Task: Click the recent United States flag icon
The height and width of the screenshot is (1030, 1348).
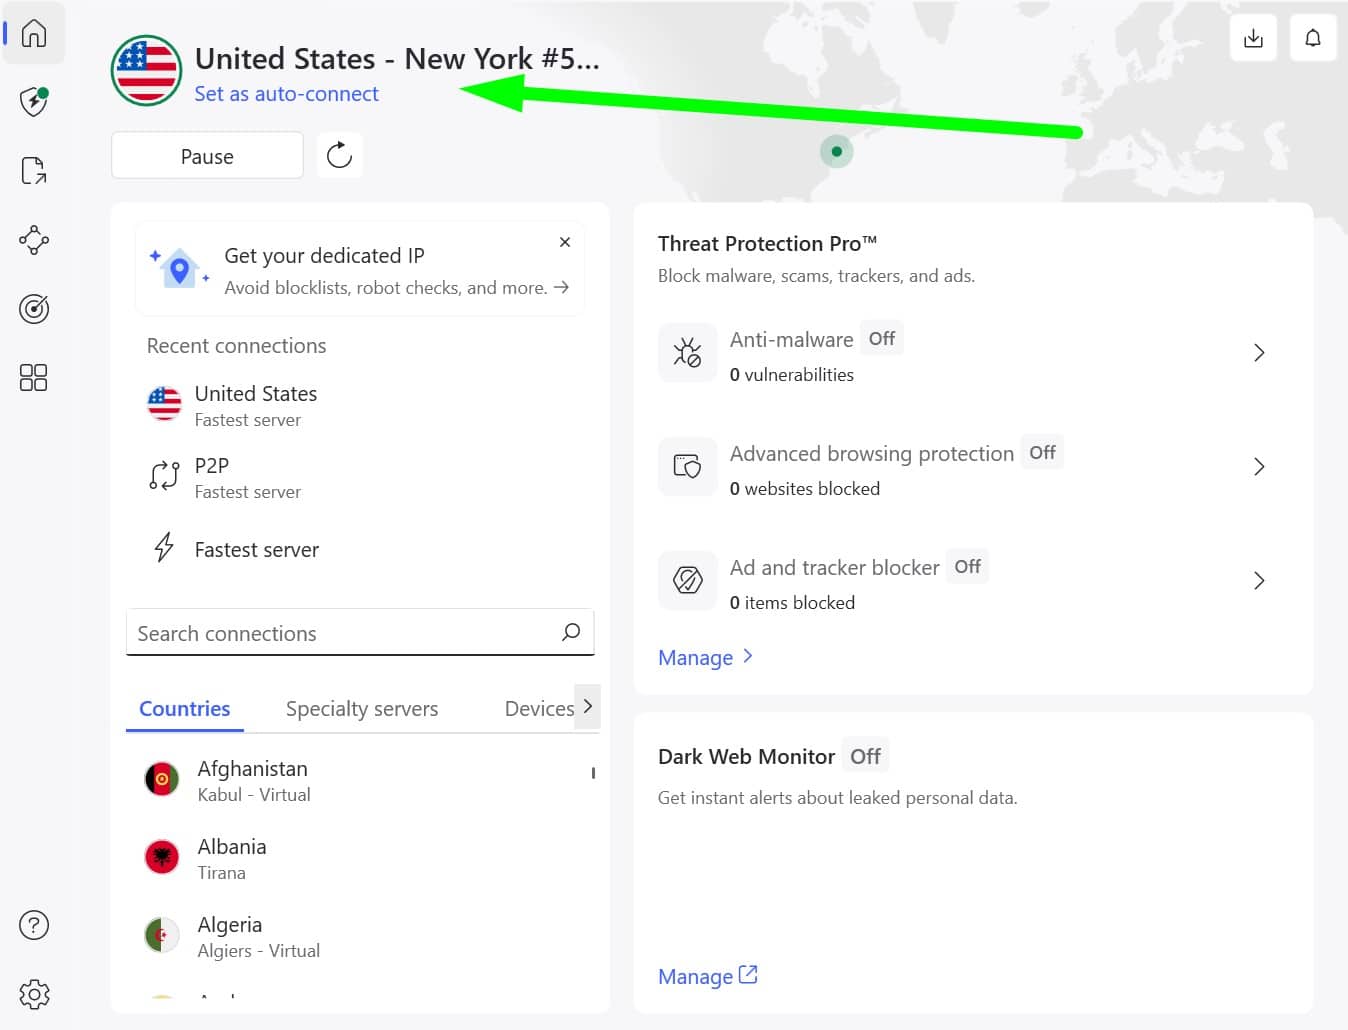Action: [x=164, y=404]
